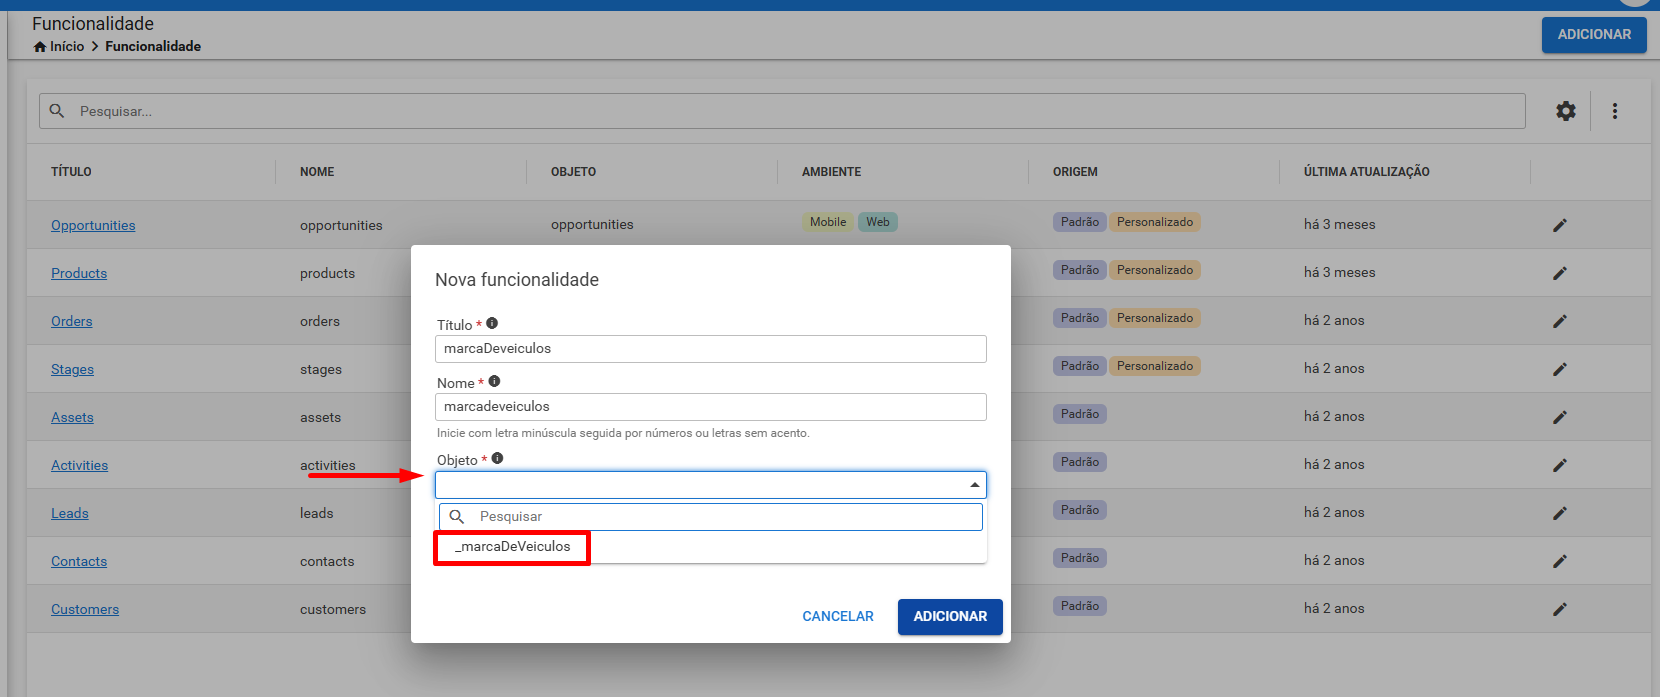This screenshot has height=697, width=1660.
Task: Edit the Assets row with its pencil icon
Action: coord(1560,417)
